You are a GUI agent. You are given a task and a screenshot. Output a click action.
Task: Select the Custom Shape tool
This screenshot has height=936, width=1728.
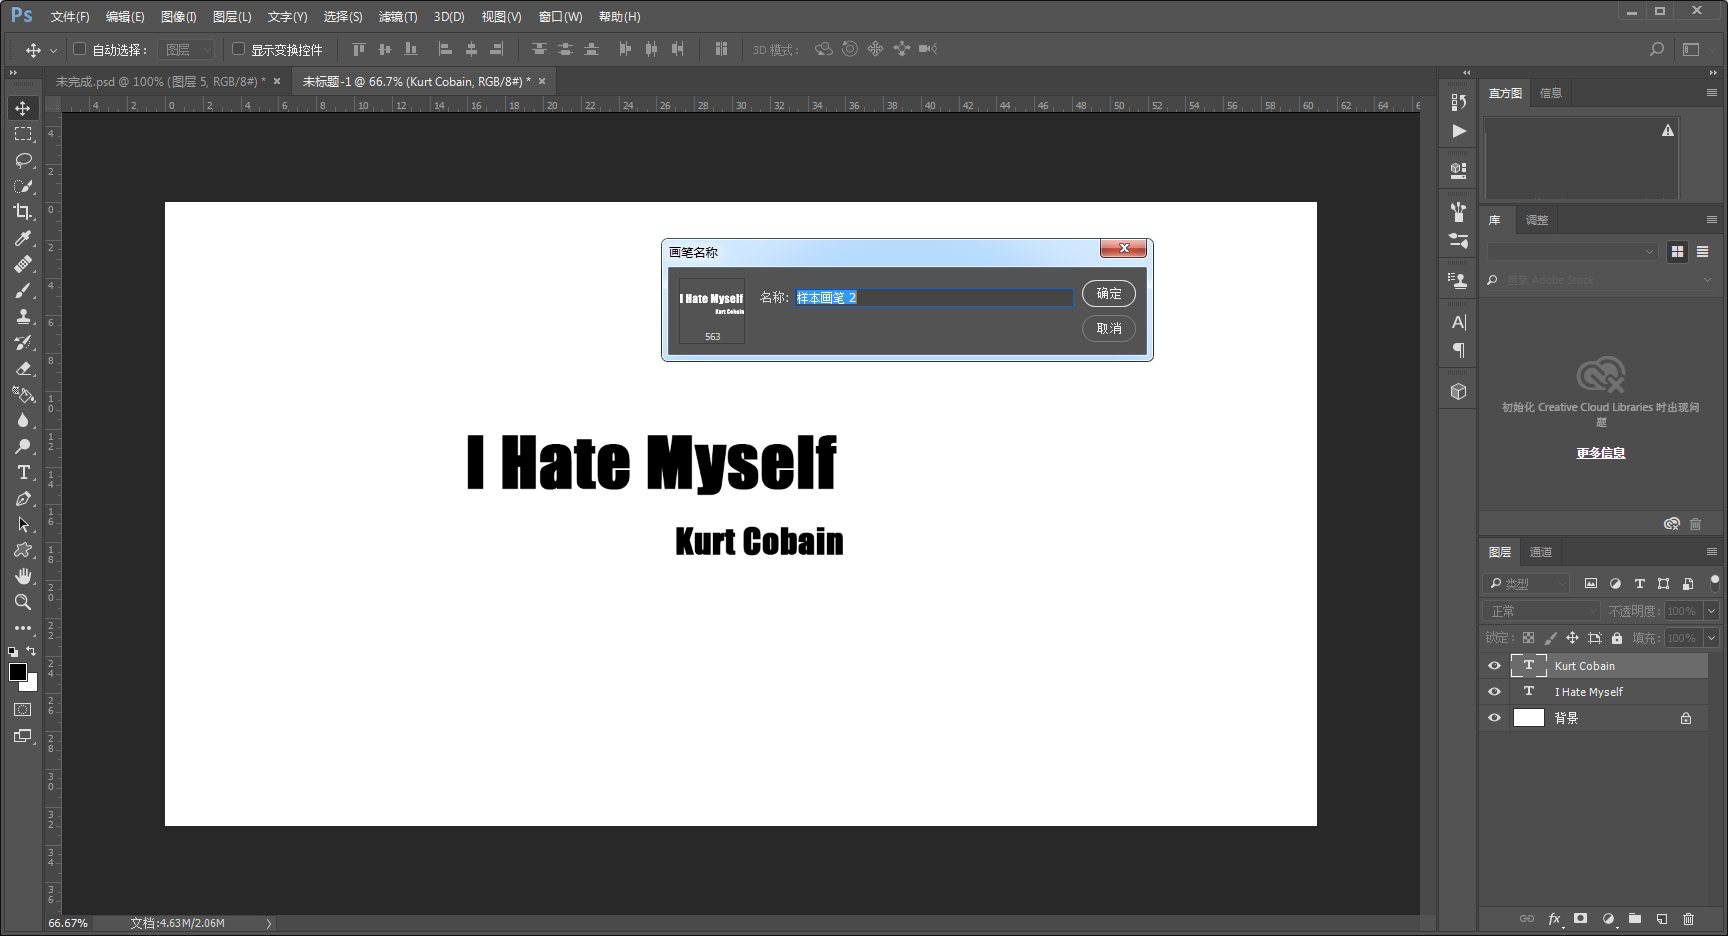tap(23, 550)
